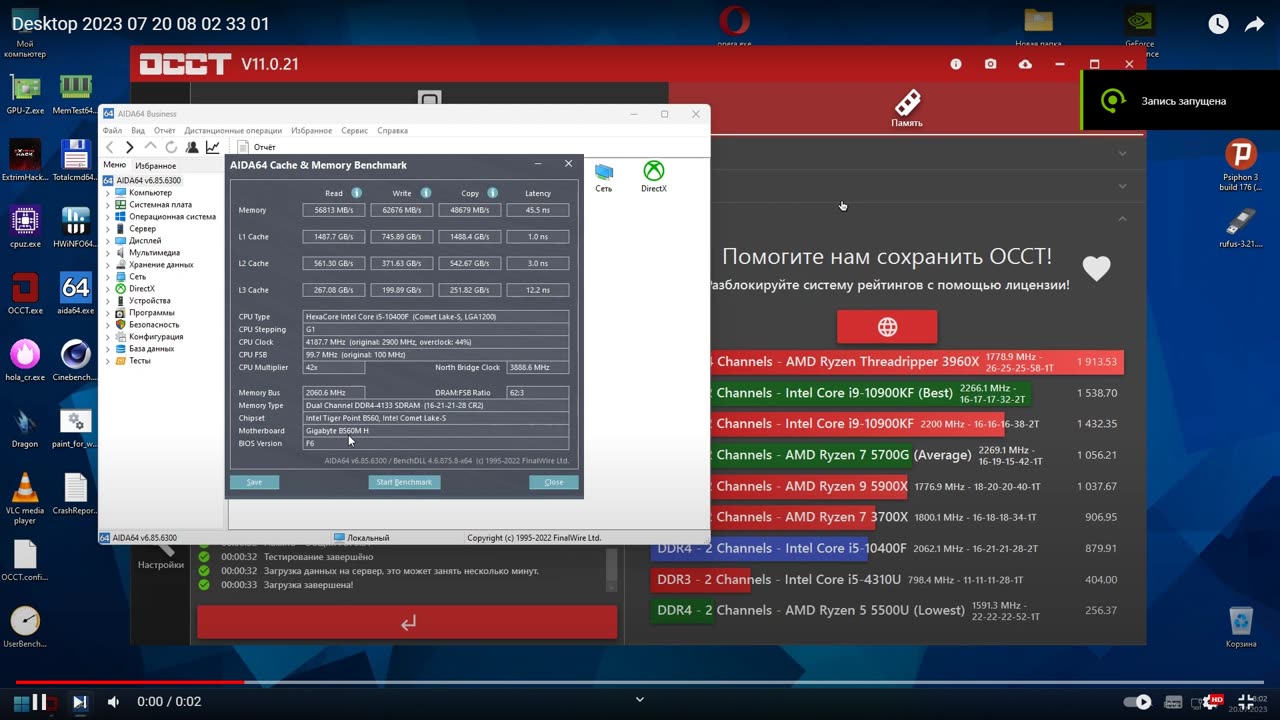Image resolution: width=1280 pixels, height=720 pixels.
Task: Click the Save button in benchmark dialog
Action: tap(254, 482)
